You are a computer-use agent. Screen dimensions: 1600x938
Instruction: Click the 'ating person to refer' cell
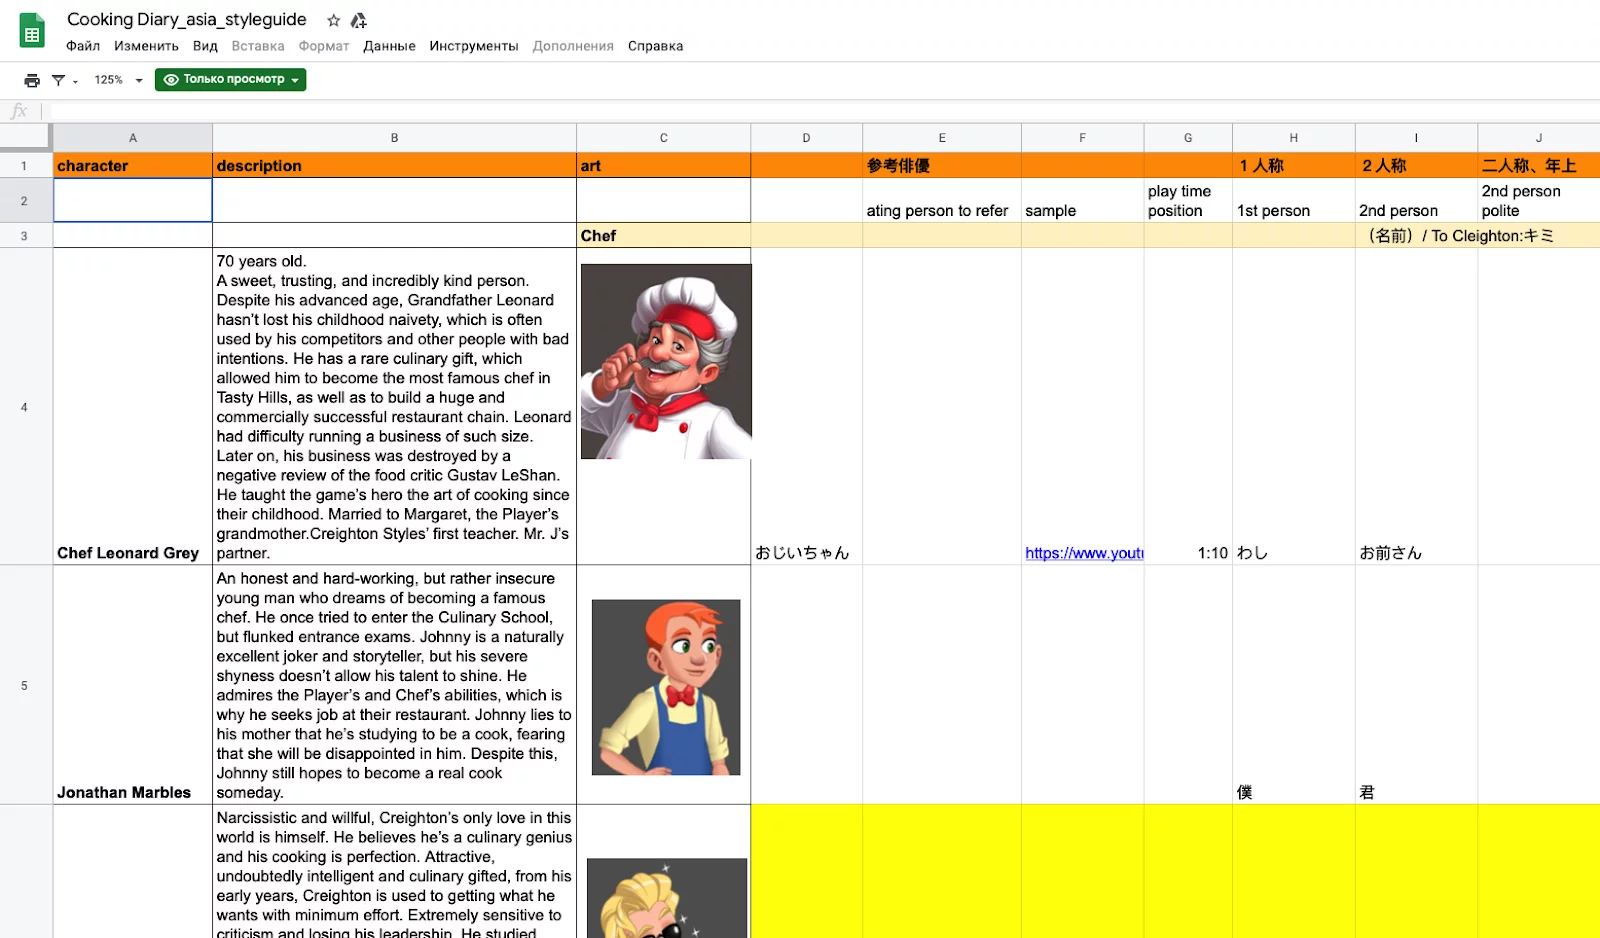coord(941,200)
